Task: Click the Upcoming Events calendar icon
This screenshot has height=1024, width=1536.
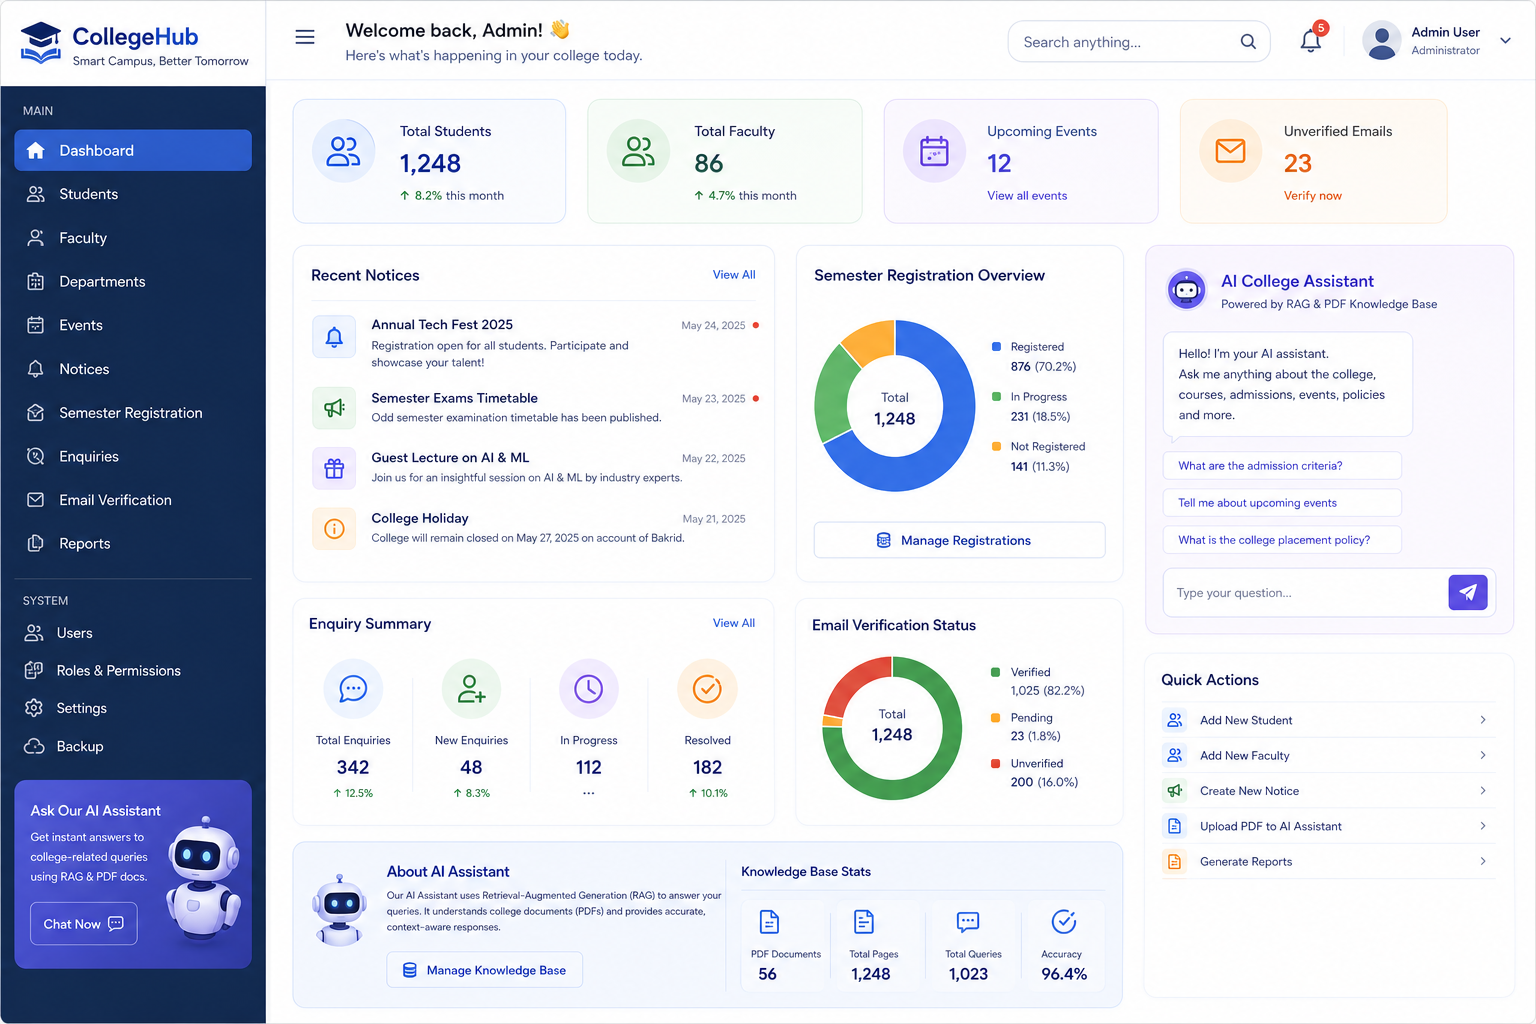Action: click(x=934, y=151)
